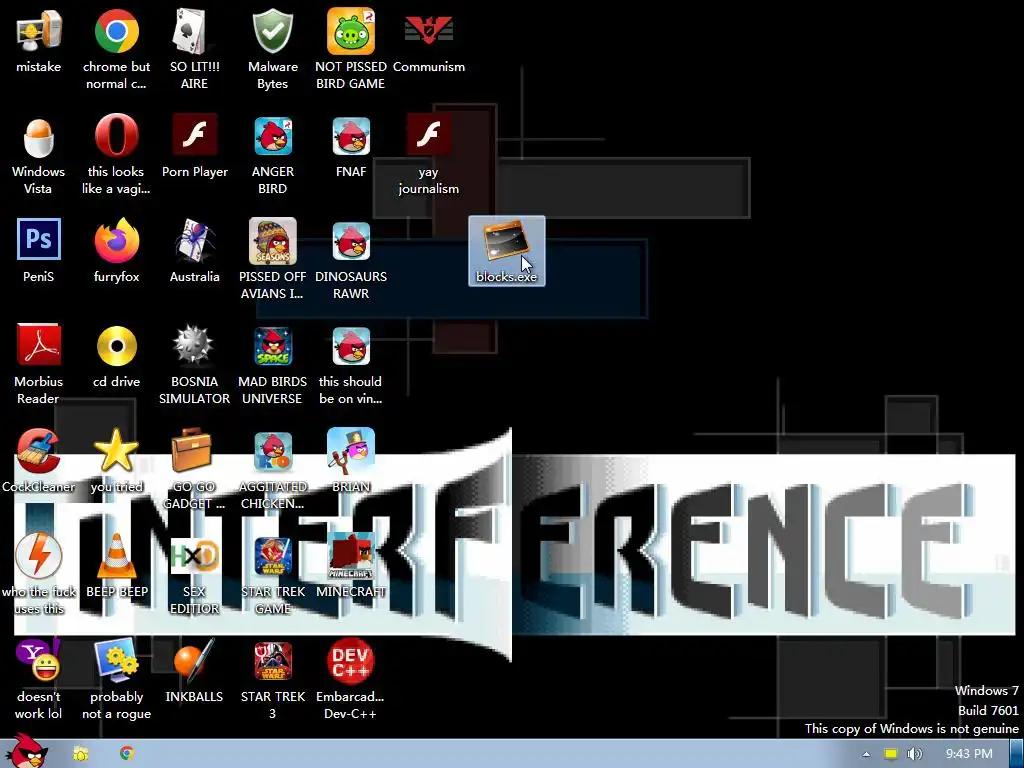Open the 'probably not a rogue' gears icon
The image size is (1024, 768).
click(116, 660)
